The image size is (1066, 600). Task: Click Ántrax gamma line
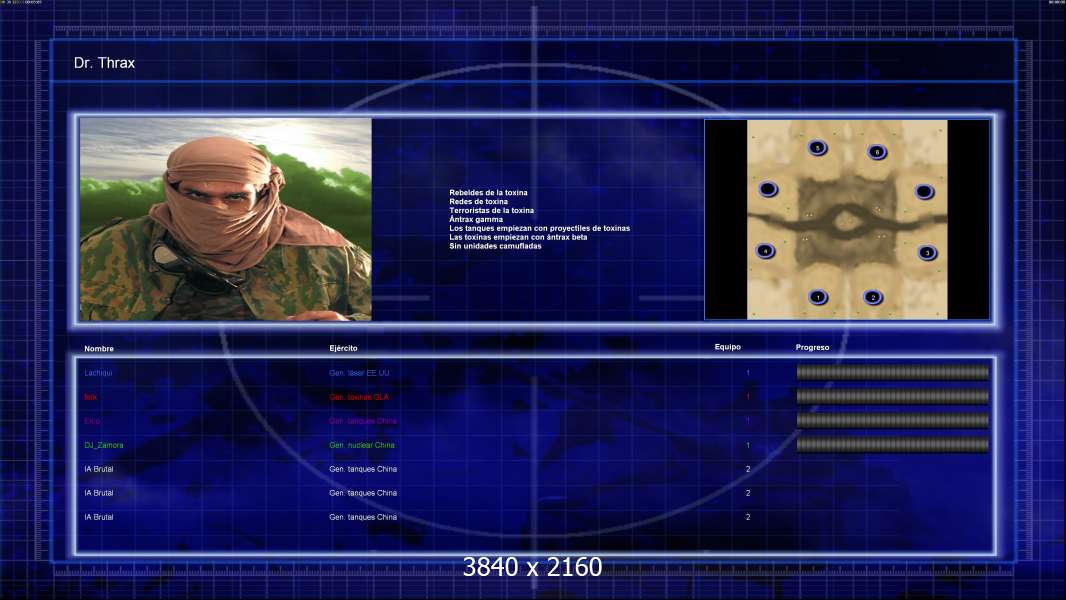coord(476,219)
